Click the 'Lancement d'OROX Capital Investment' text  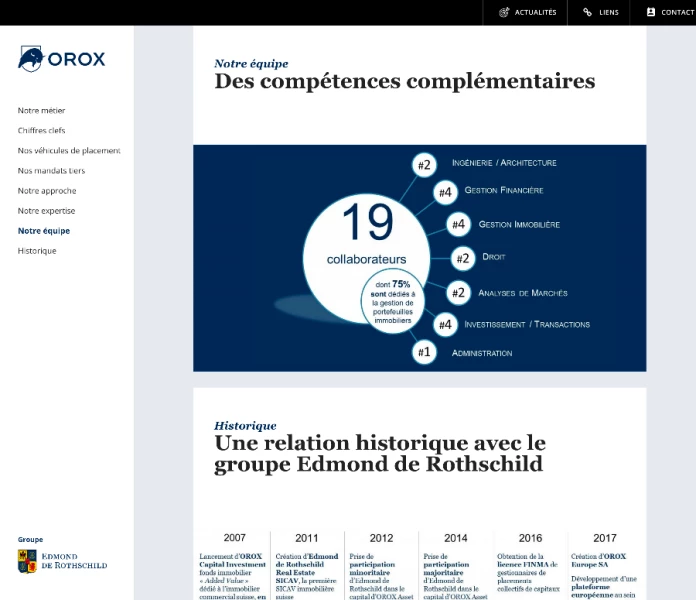232,561
